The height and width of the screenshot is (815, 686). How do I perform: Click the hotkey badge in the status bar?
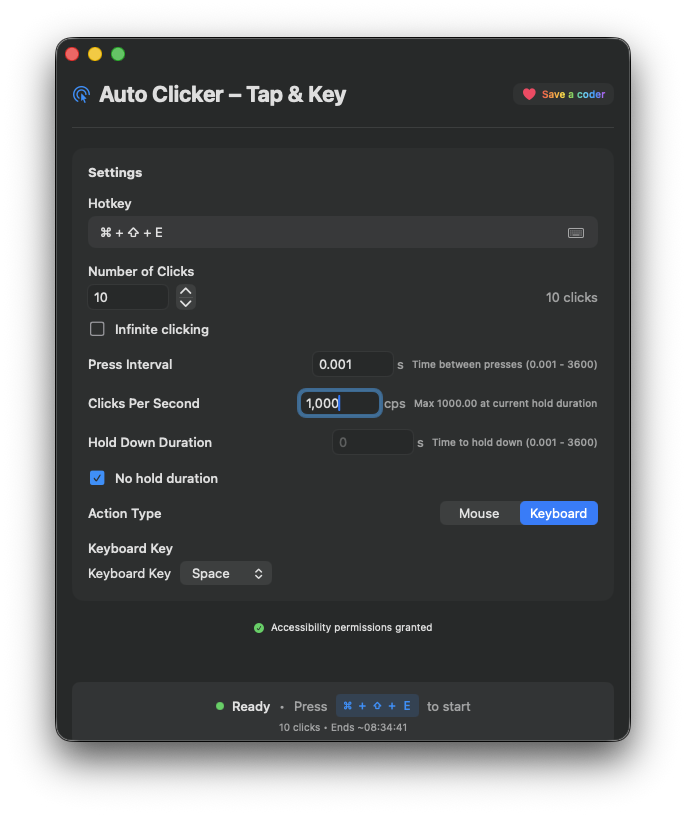[x=376, y=705]
